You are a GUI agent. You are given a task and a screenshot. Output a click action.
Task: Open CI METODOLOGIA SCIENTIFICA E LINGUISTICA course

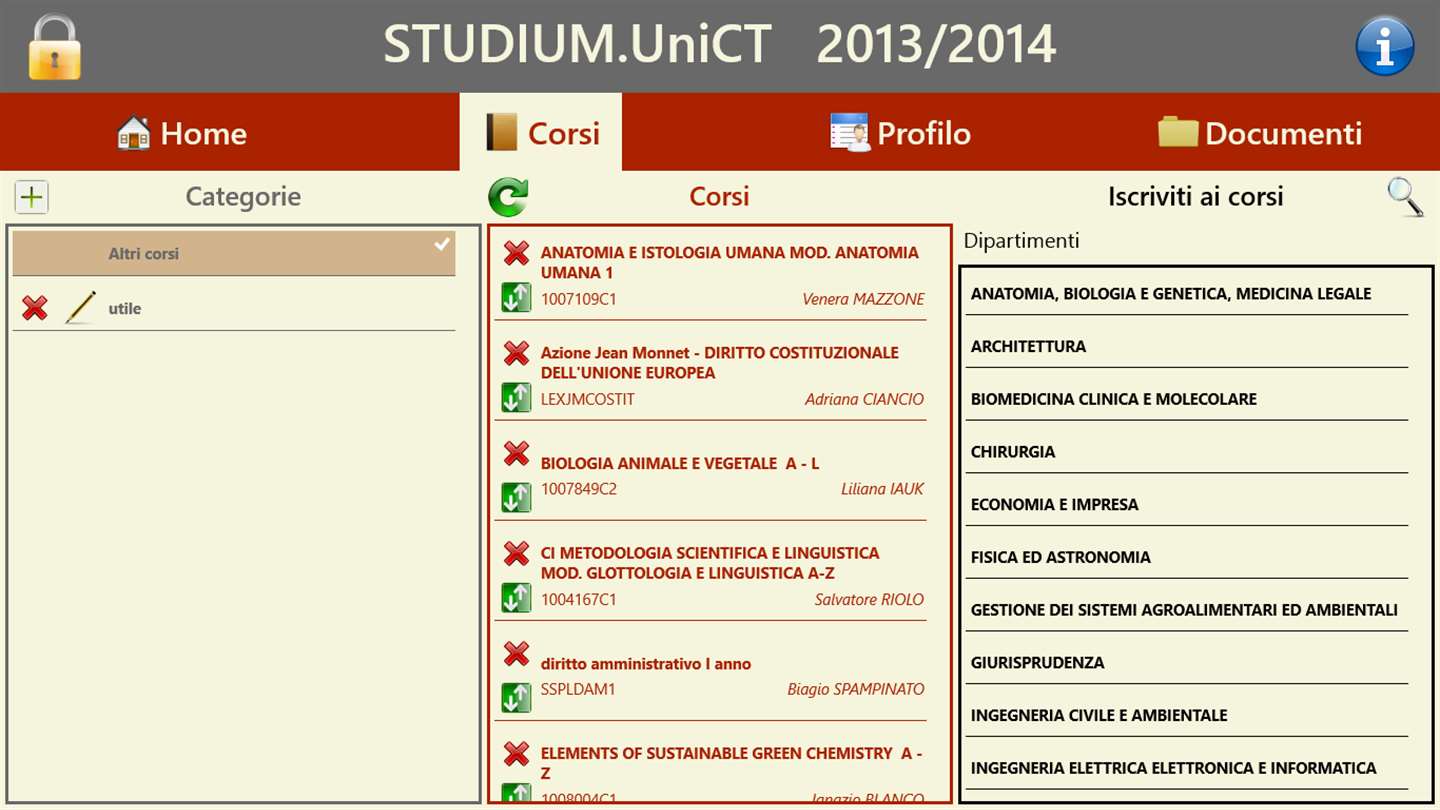(x=710, y=563)
